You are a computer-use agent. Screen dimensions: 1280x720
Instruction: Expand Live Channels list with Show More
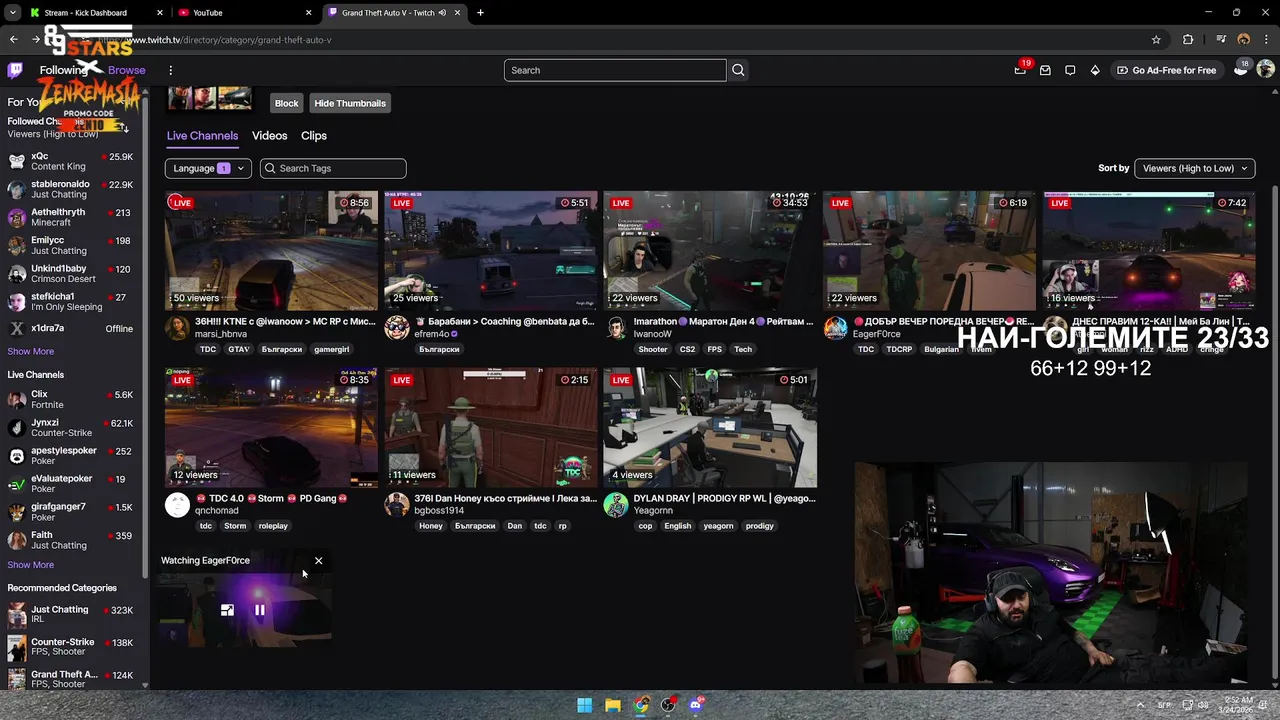[31, 565]
